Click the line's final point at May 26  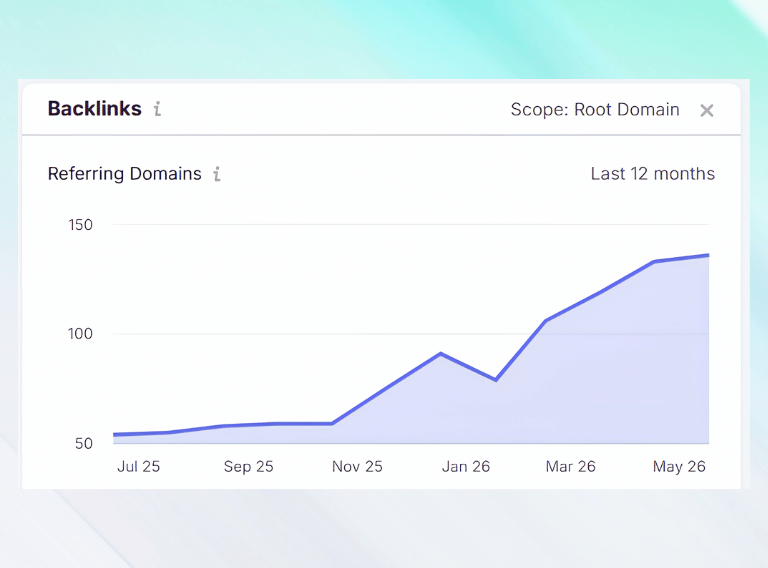click(x=708, y=255)
